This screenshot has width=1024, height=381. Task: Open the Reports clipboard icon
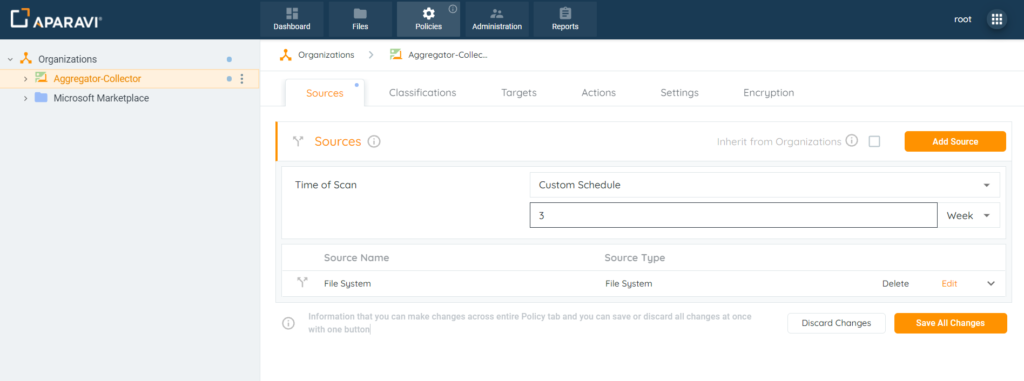pyautogui.click(x=565, y=13)
